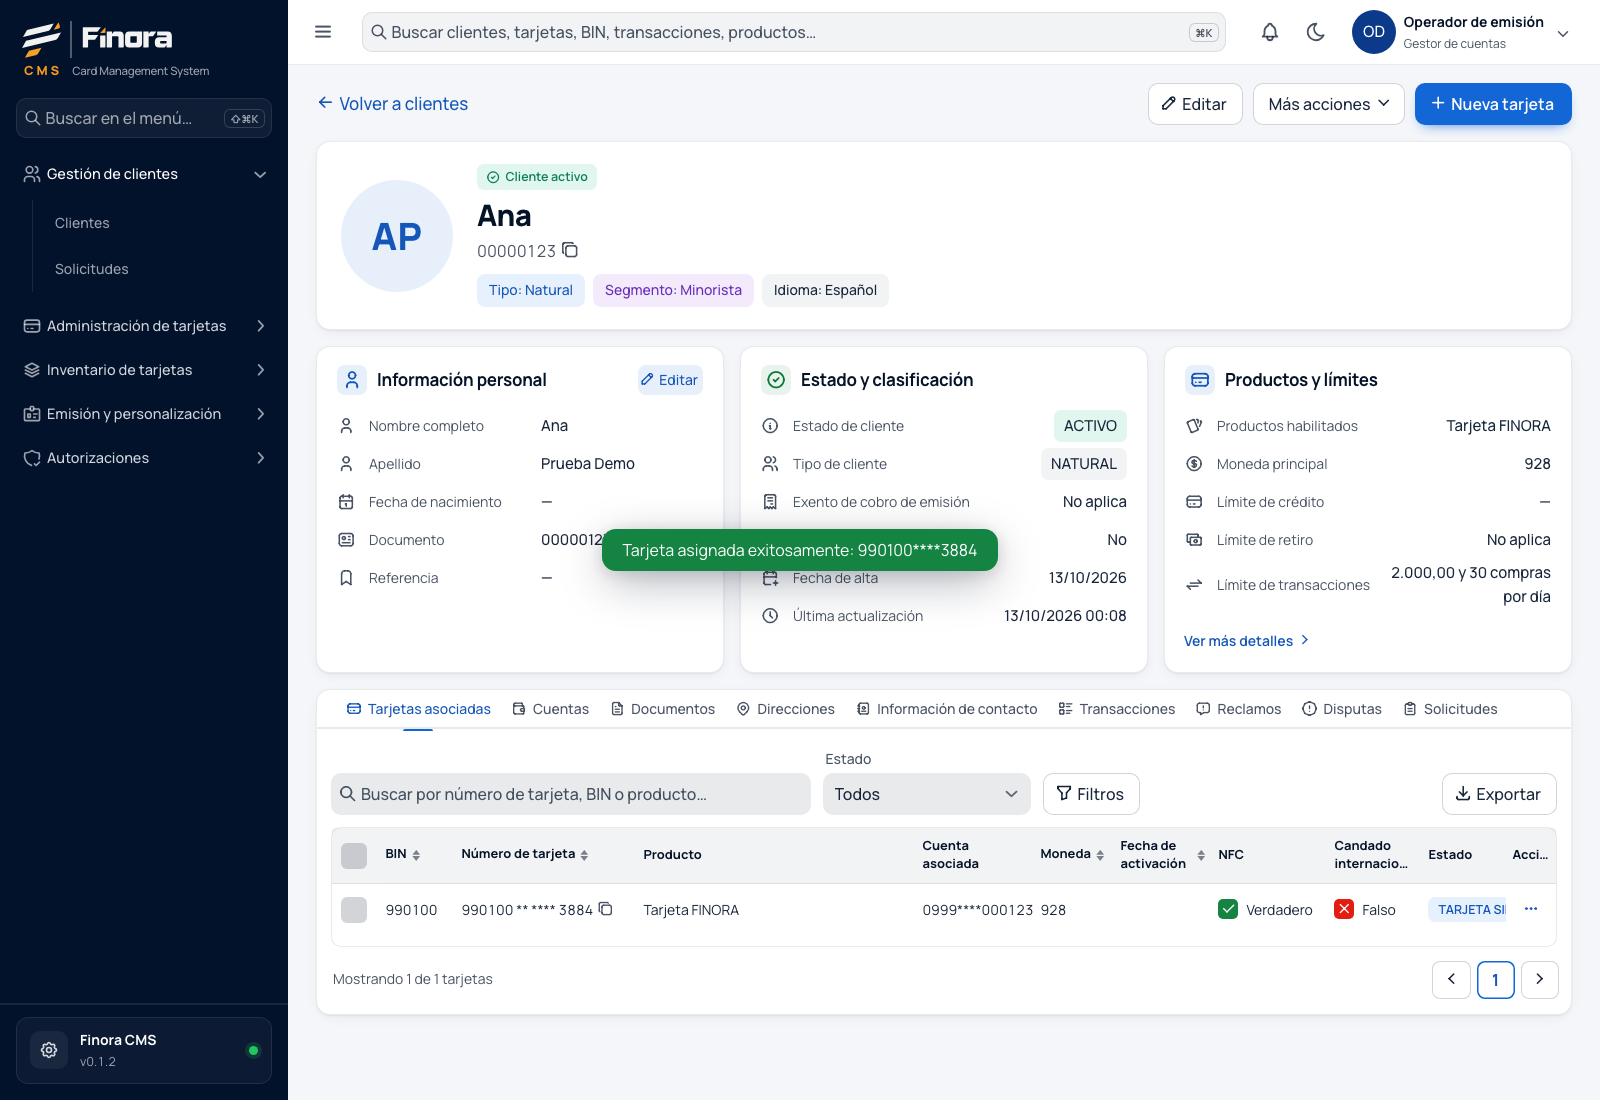Select Transacciones tab
The width and height of the screenshot is (1600, 1100).
1117,709
